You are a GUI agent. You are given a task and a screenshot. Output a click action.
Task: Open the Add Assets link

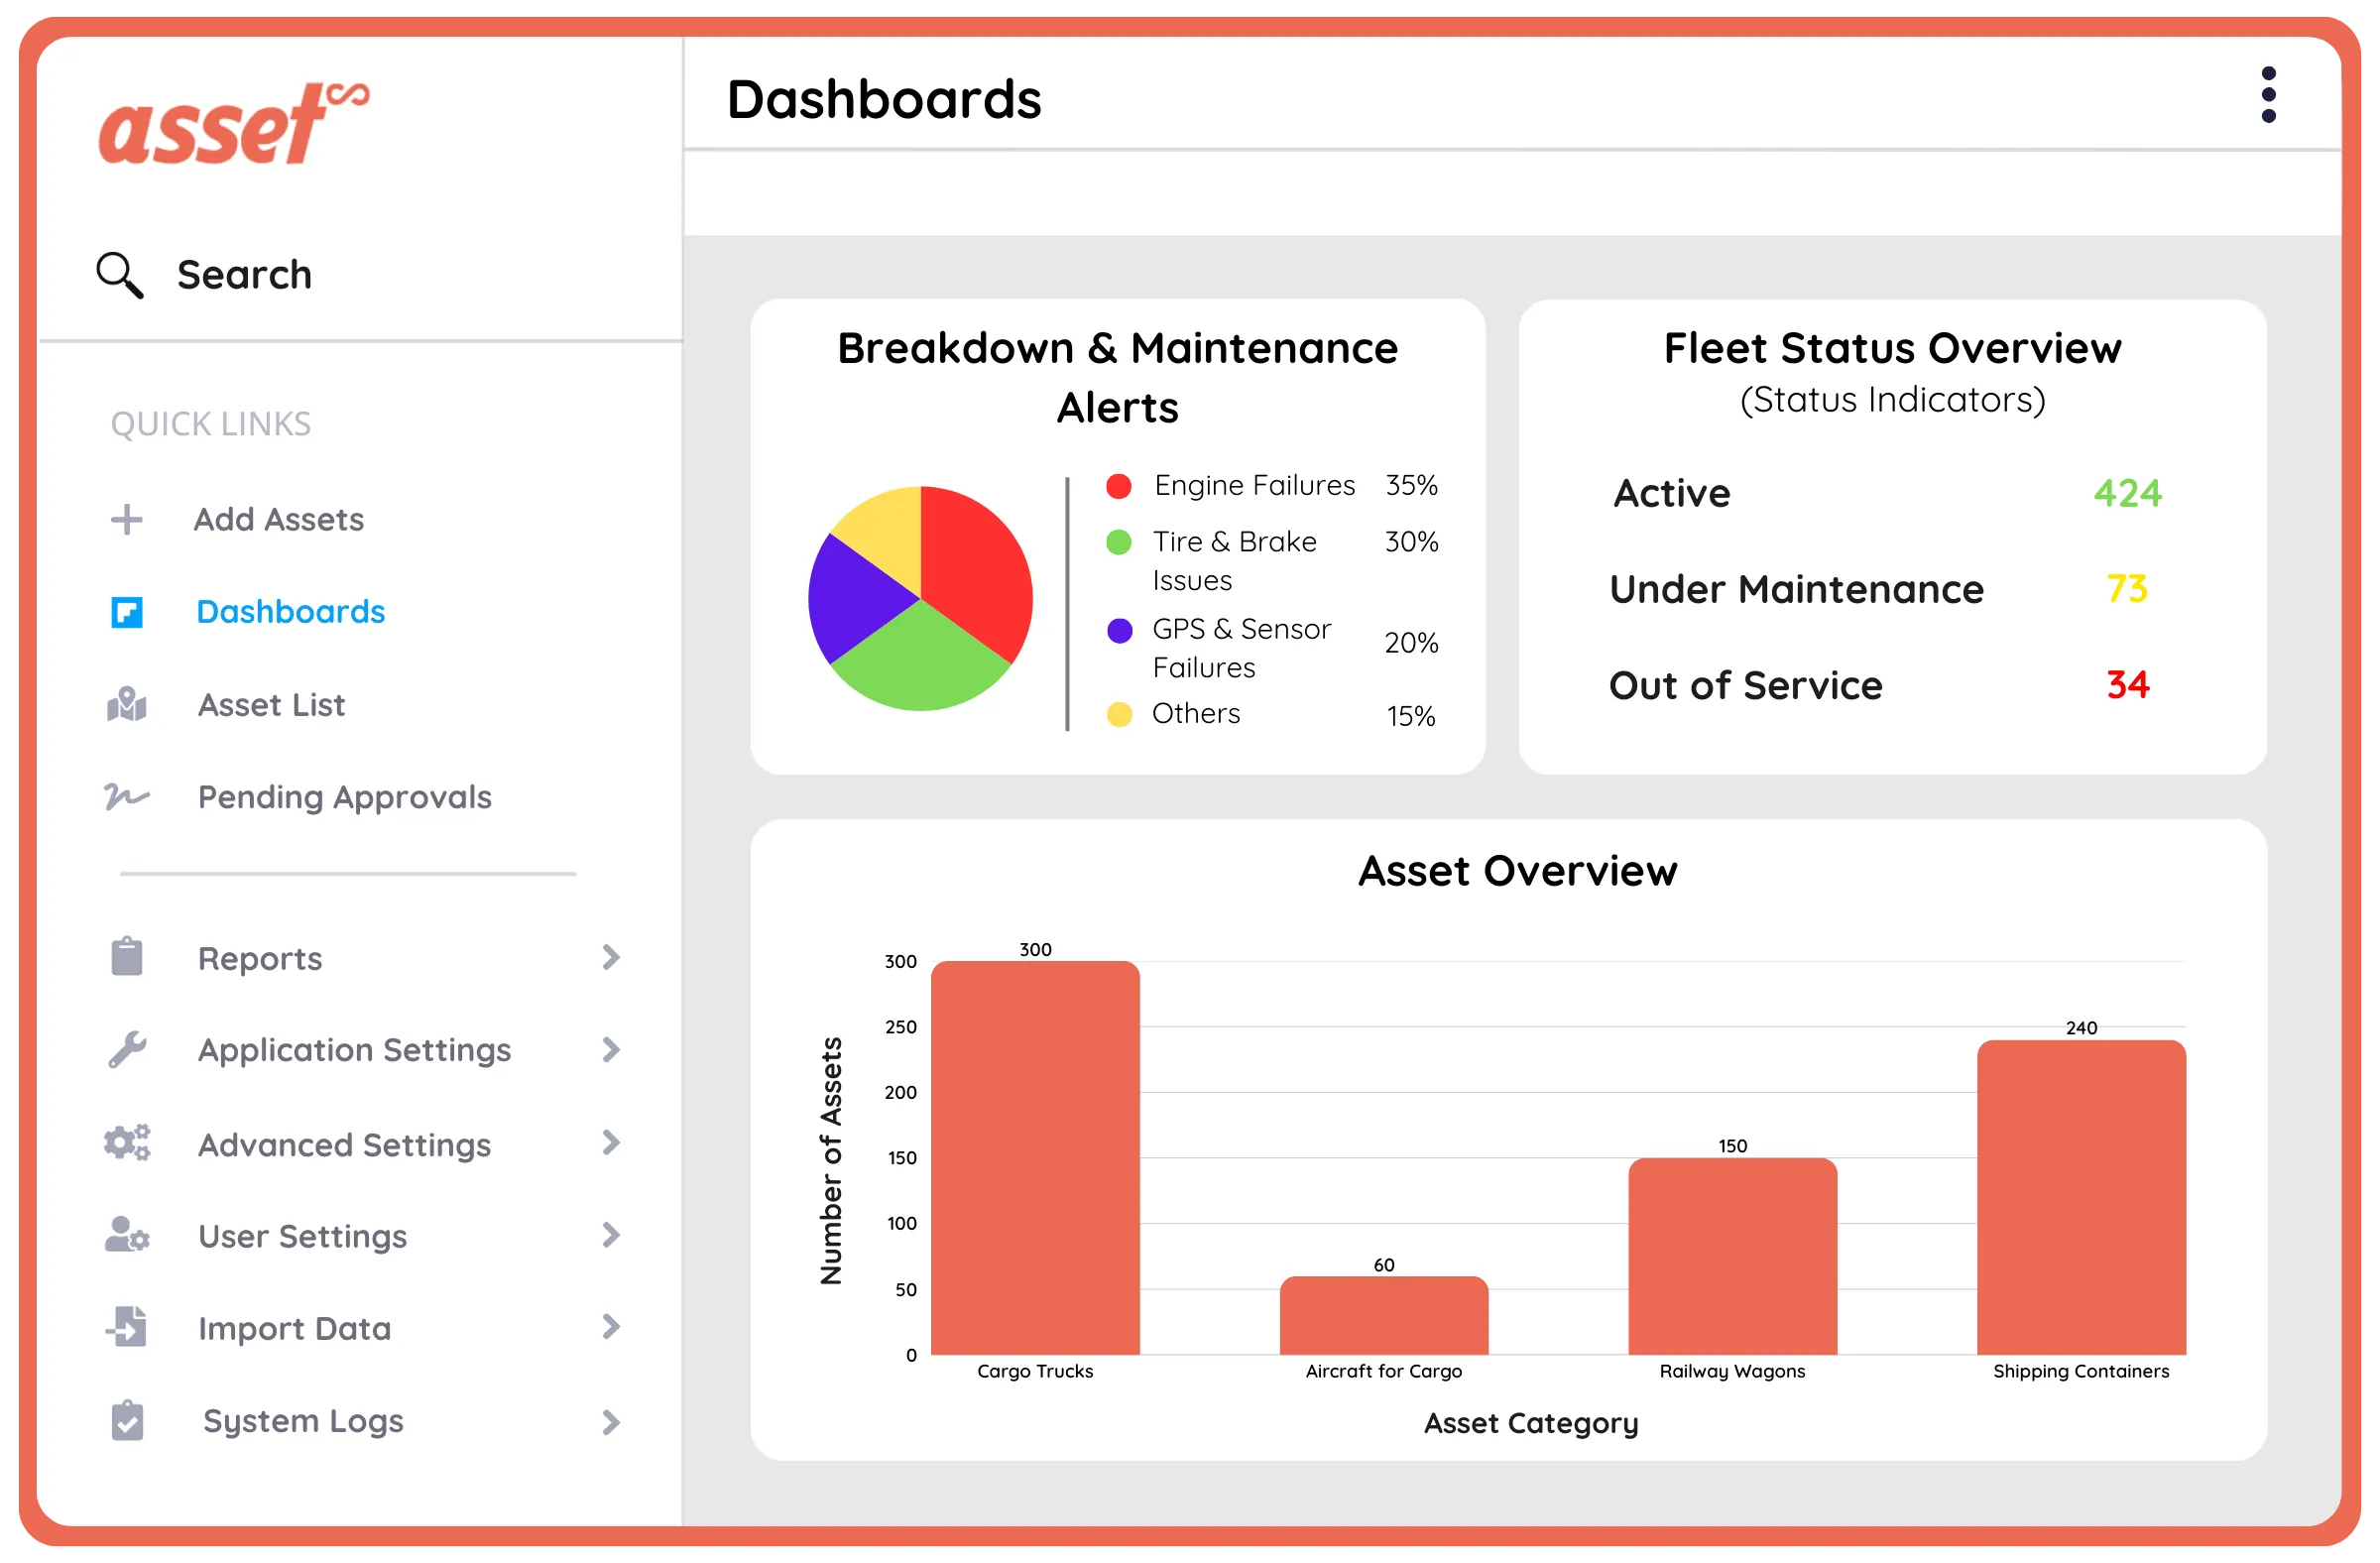279,519
